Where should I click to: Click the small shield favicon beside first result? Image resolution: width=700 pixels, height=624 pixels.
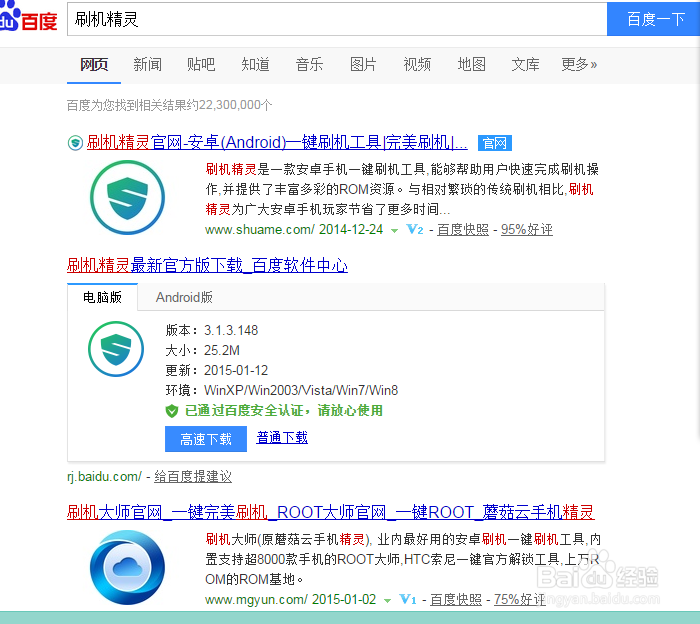tap(75, 143)
